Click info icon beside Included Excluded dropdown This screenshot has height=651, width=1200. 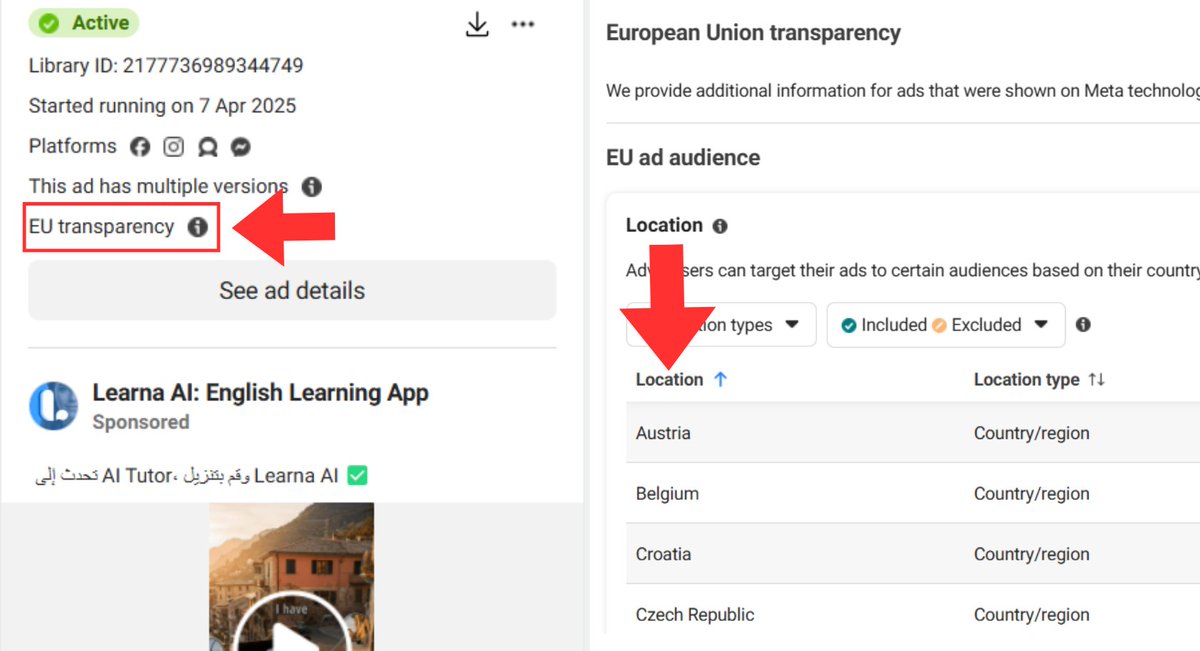pos(1082,325)
